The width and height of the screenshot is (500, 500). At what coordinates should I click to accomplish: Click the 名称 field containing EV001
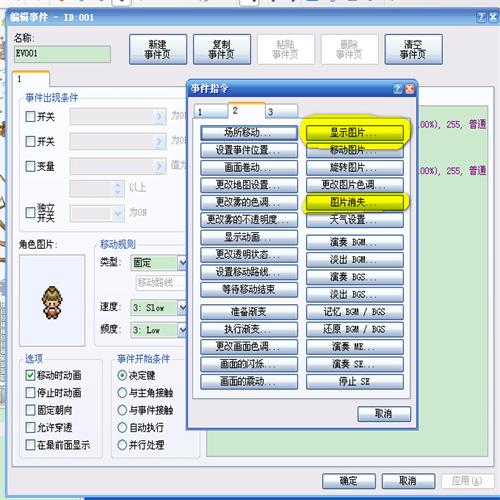(x=62, y=54)
